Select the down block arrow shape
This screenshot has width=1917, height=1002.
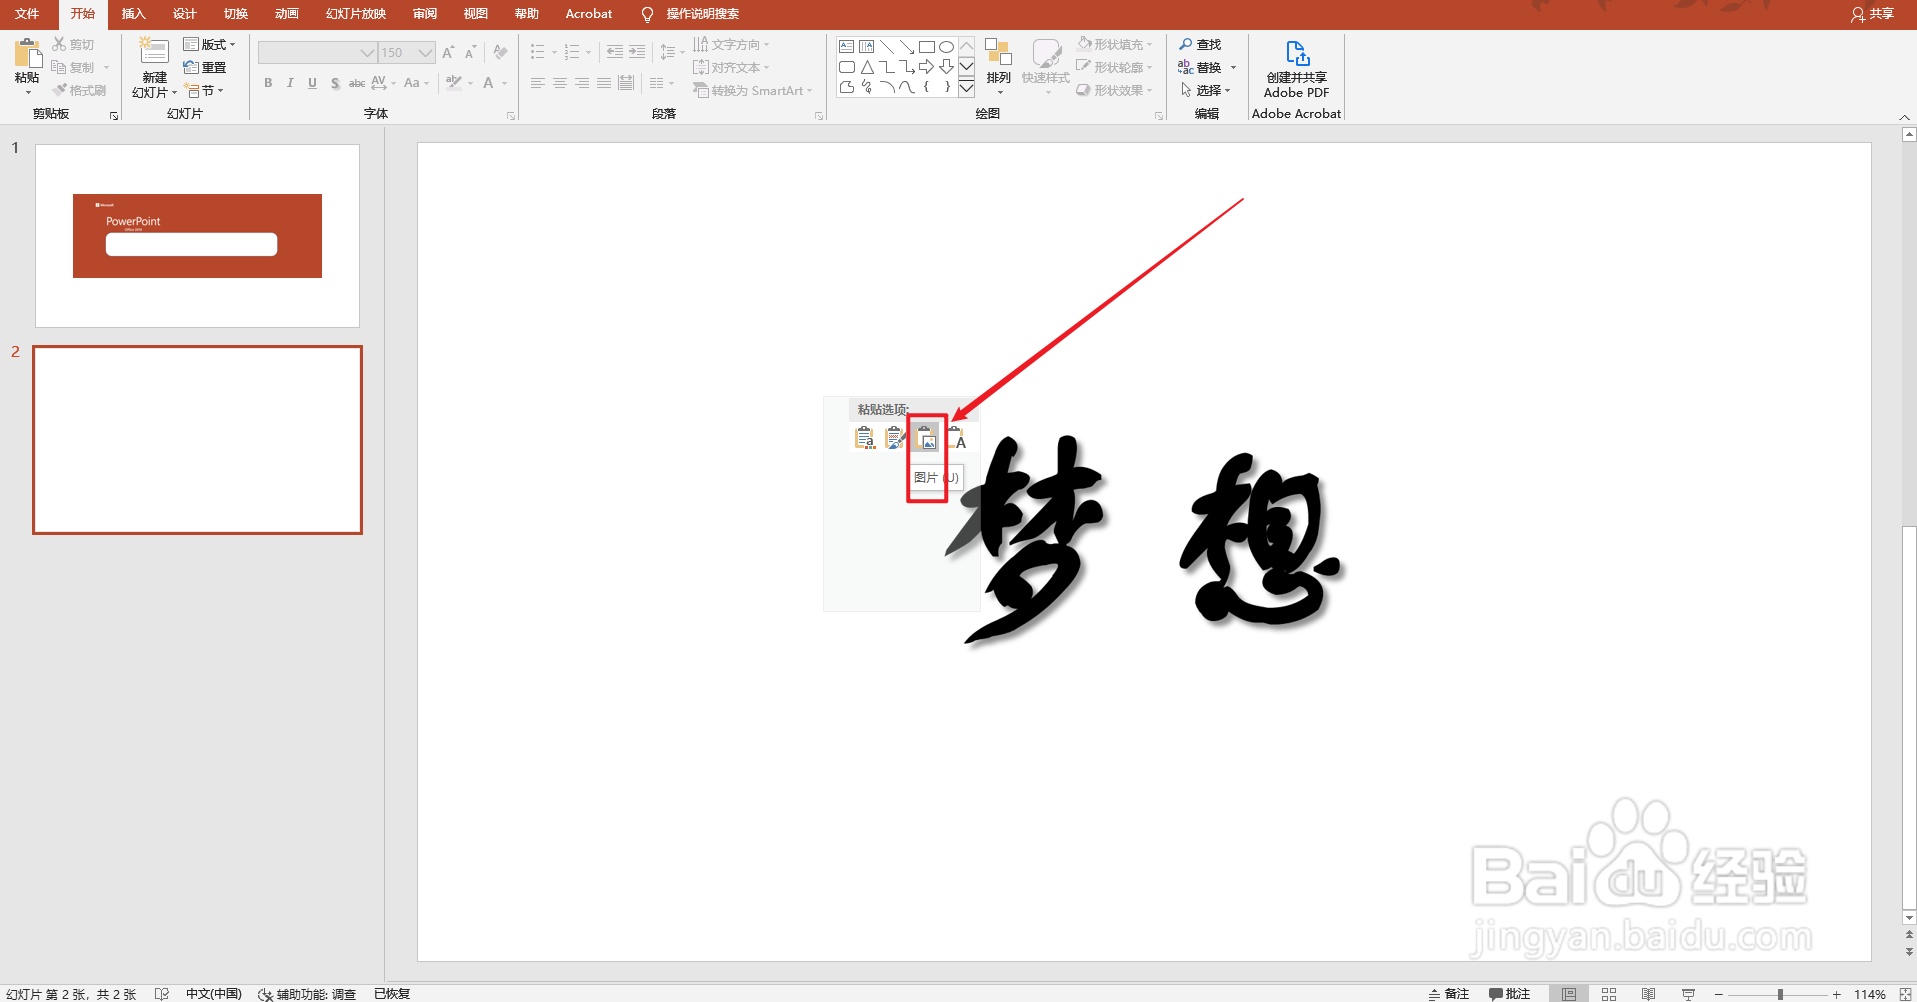946,67
